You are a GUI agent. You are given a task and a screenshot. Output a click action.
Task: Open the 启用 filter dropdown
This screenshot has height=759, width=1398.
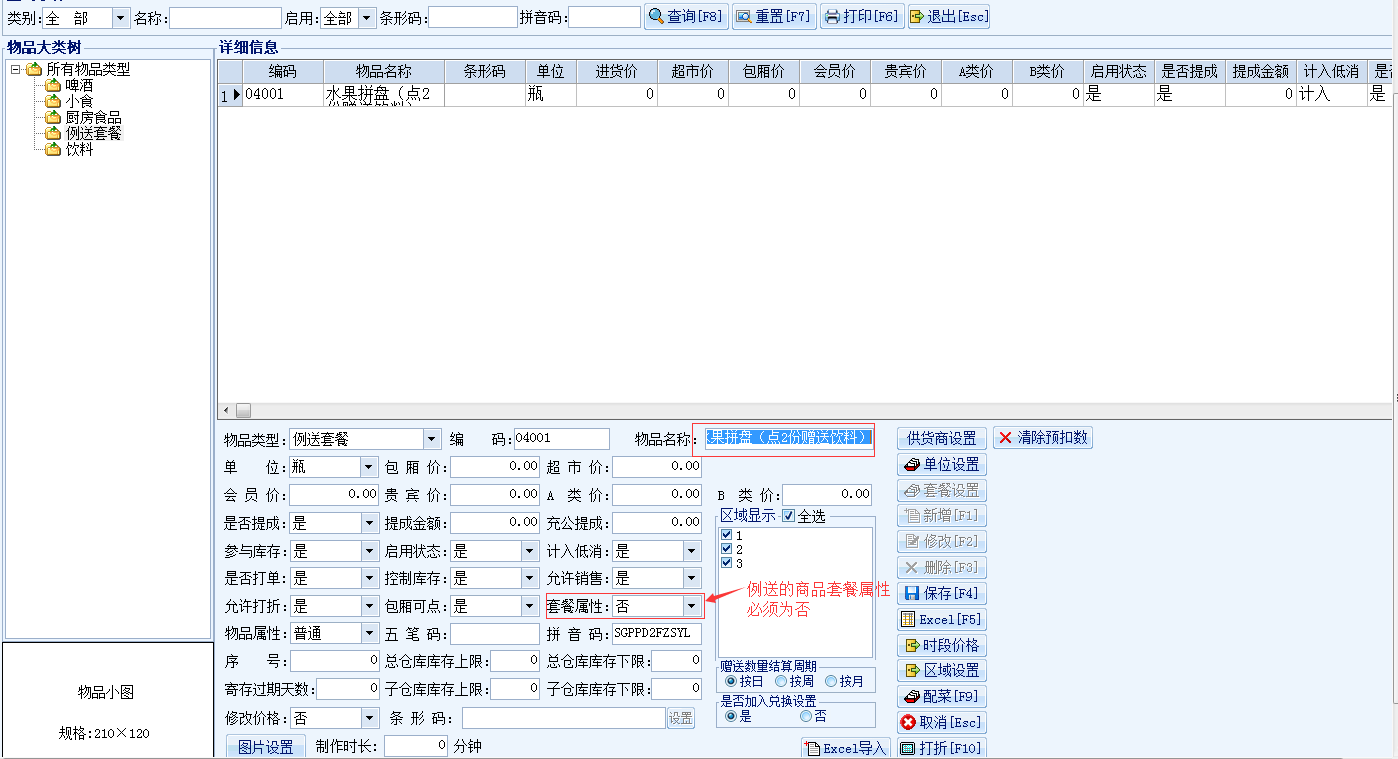(367, 18)
